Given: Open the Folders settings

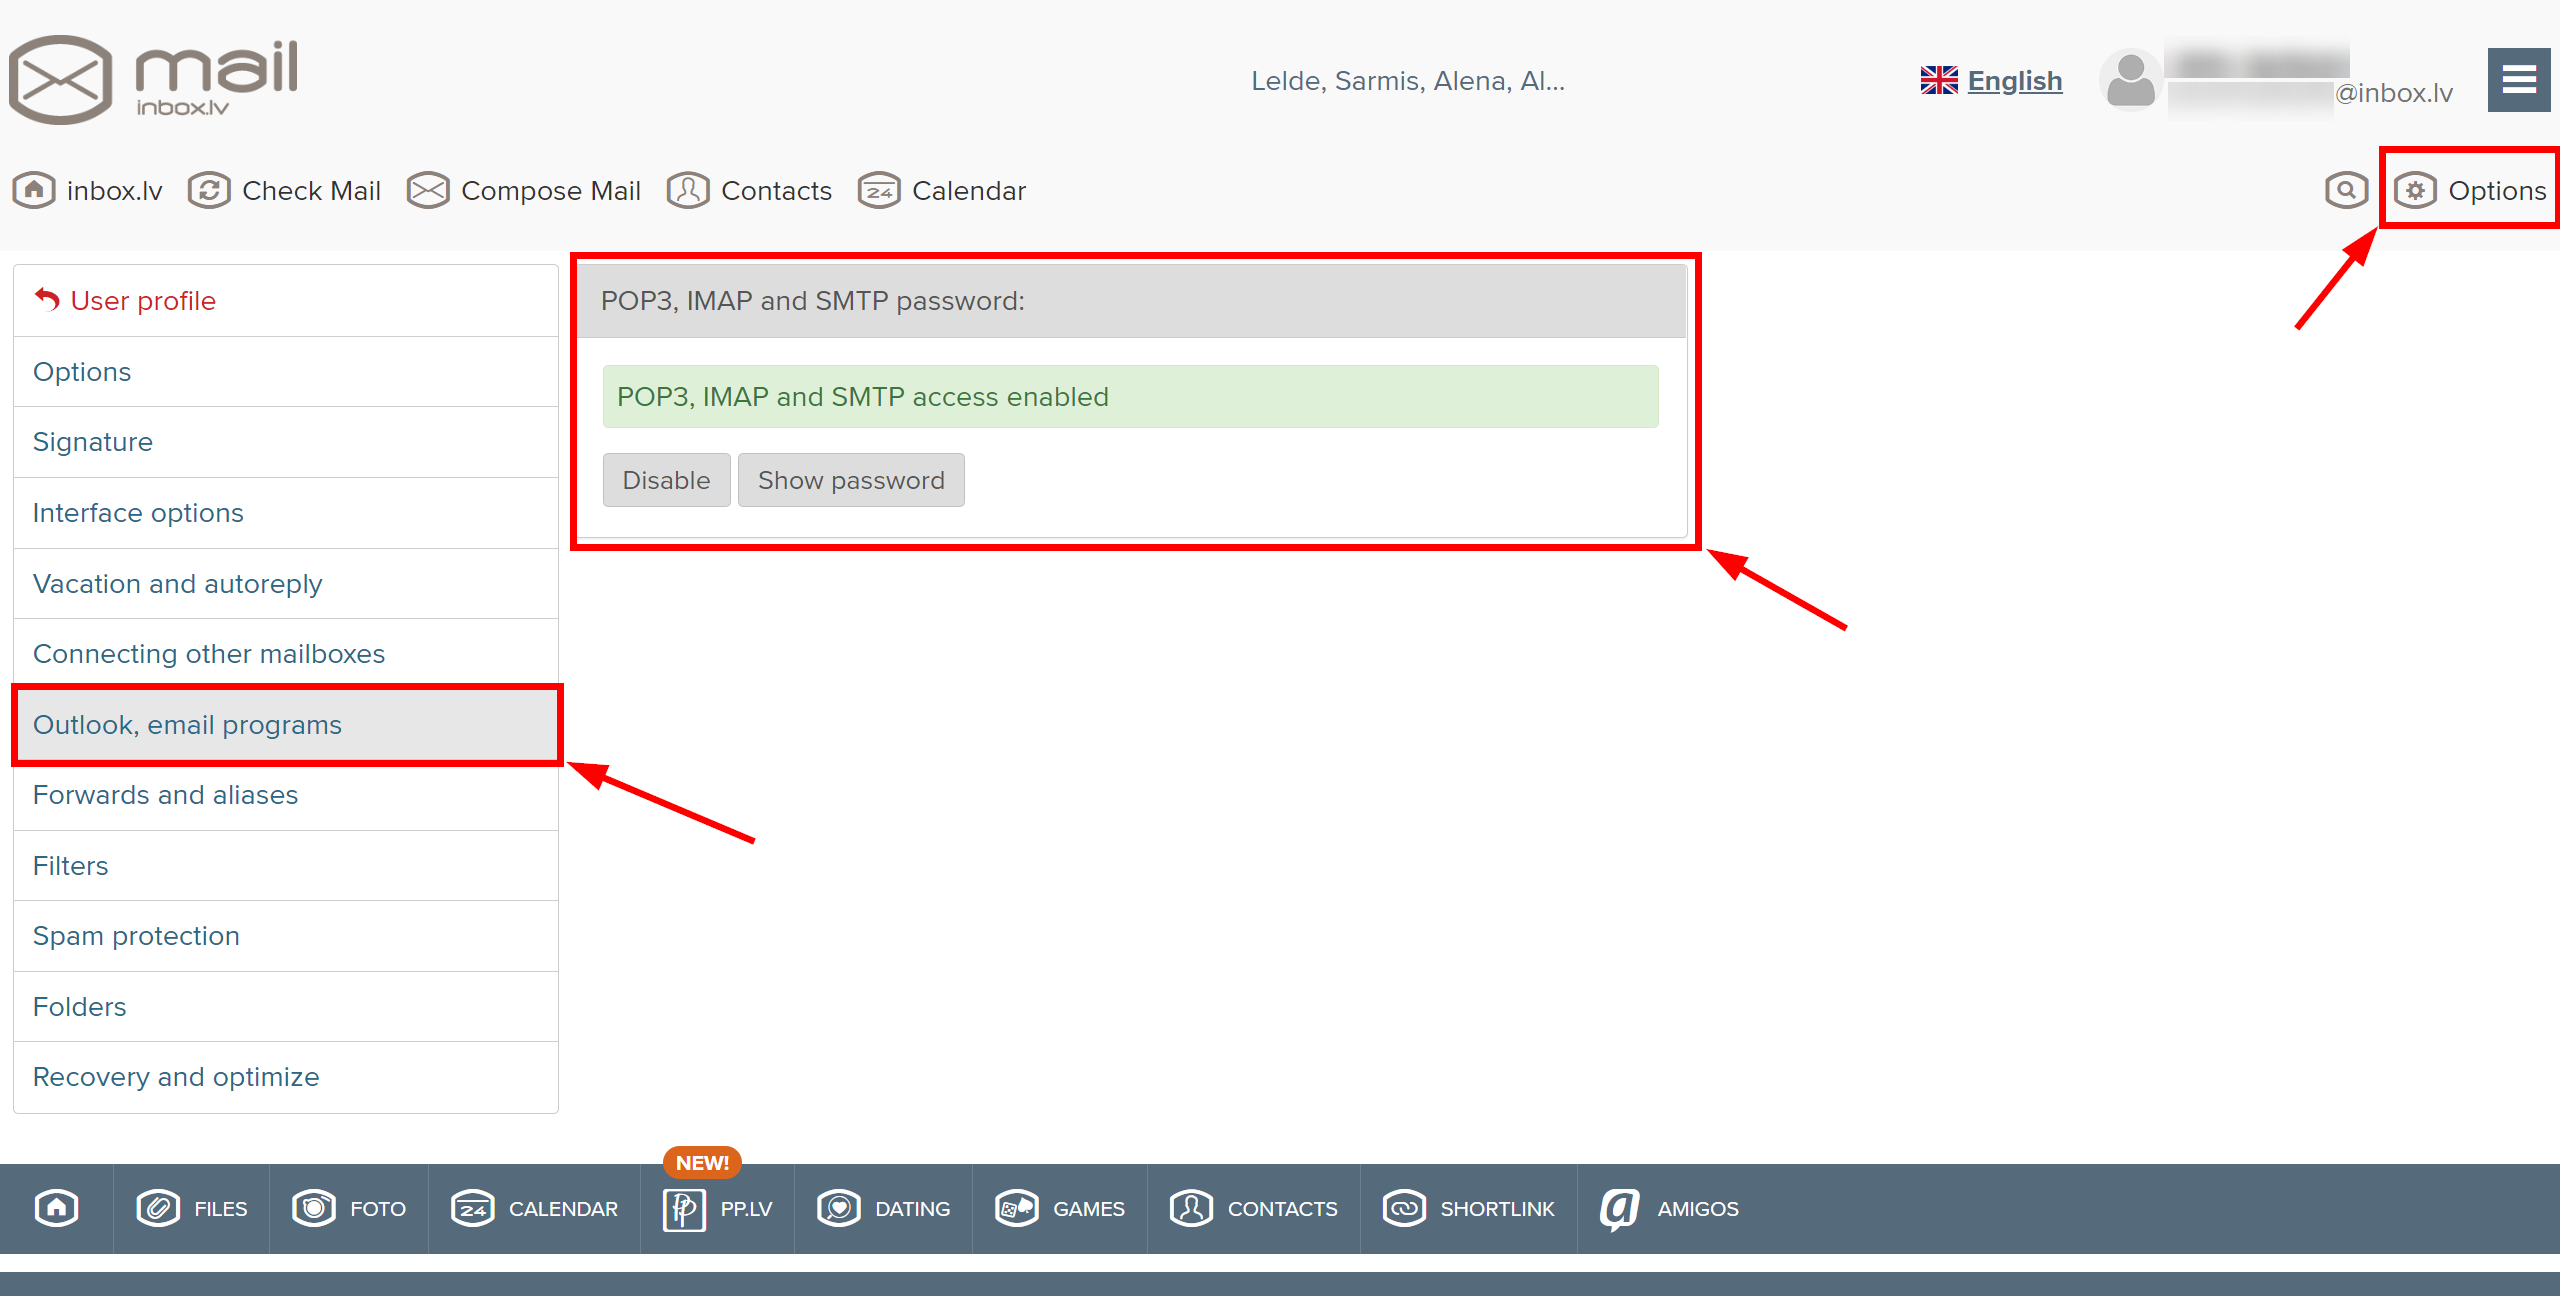Looking at the screenshot, I should 286,1007.
